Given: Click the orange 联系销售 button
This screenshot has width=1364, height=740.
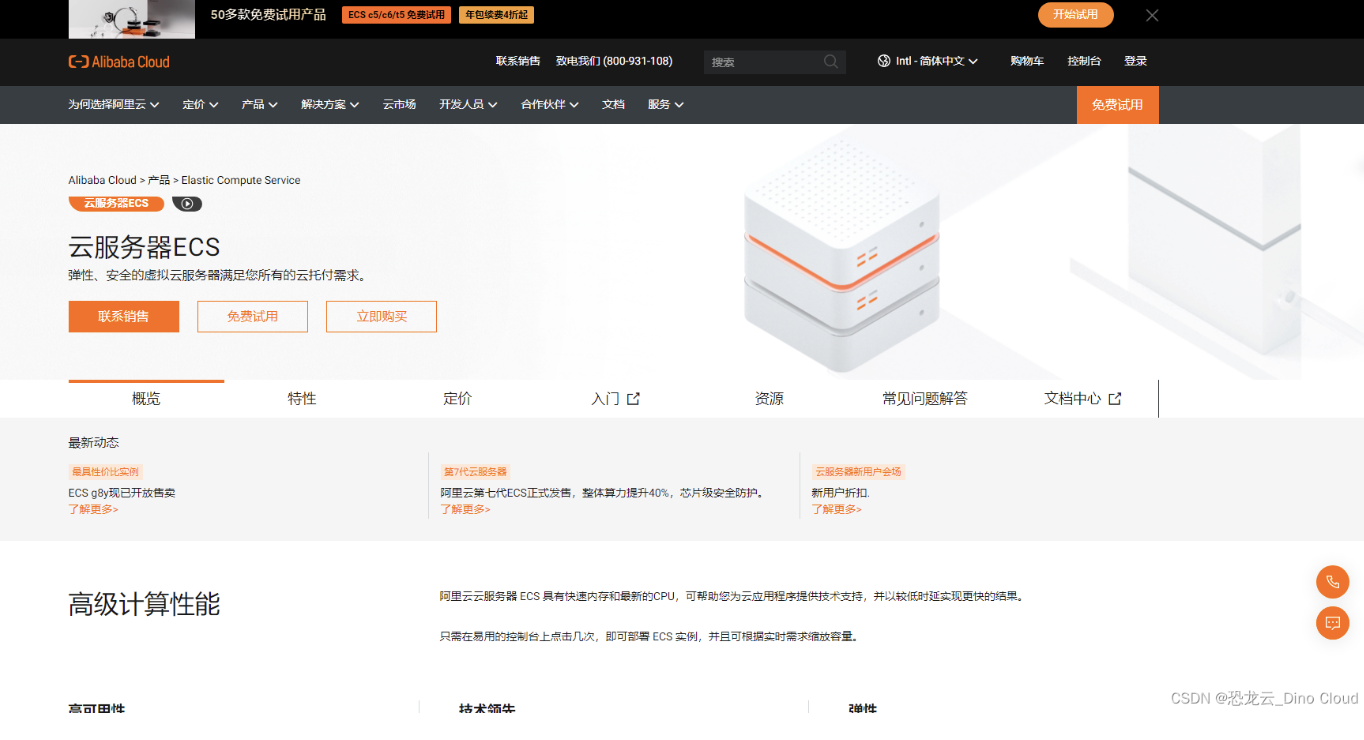Looking at the screenshot, I should pyautogui.click(x=124, y=316).
